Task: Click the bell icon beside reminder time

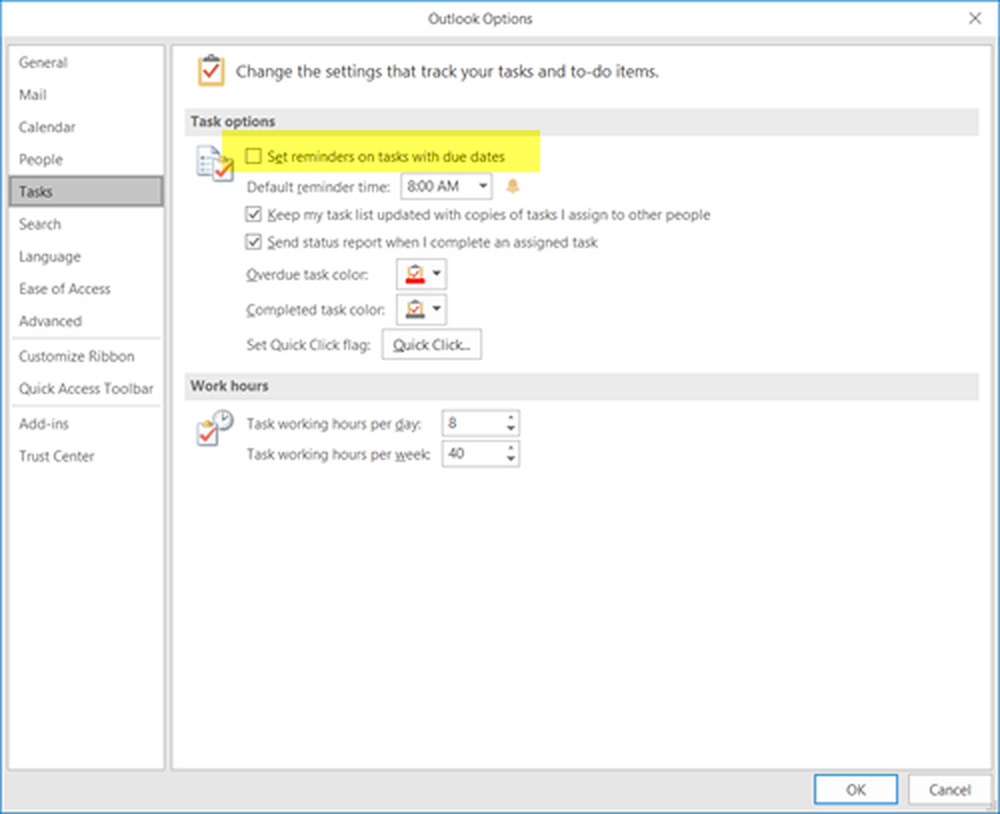Action: [513, 186]
